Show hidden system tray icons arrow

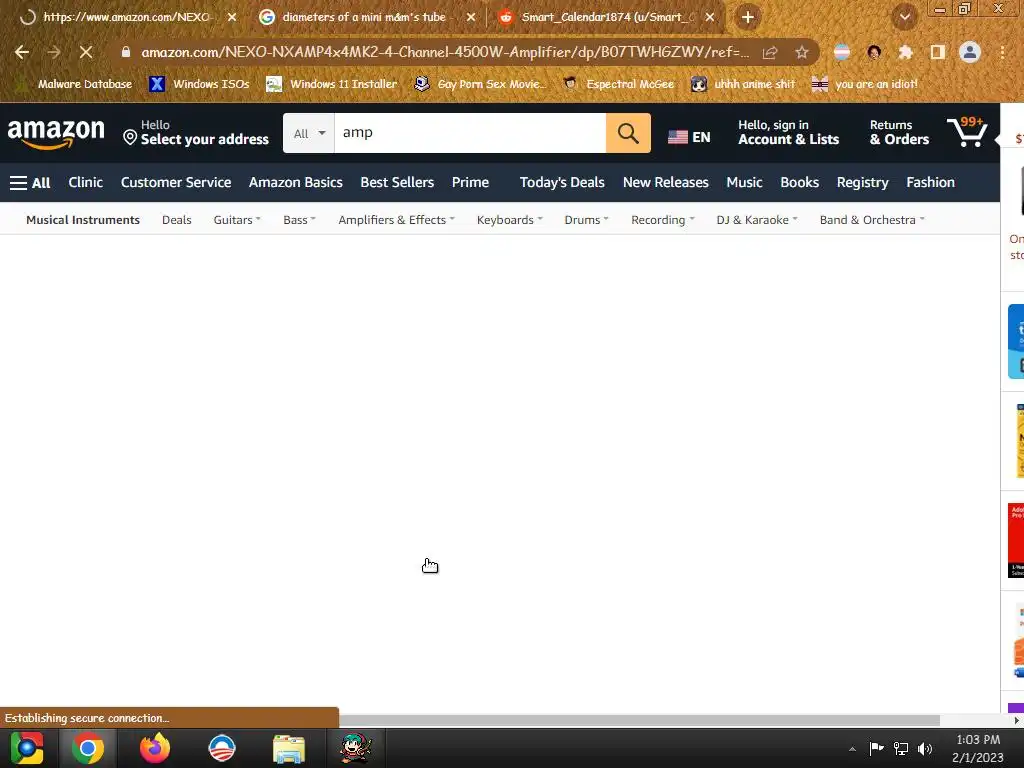[852, 749]
